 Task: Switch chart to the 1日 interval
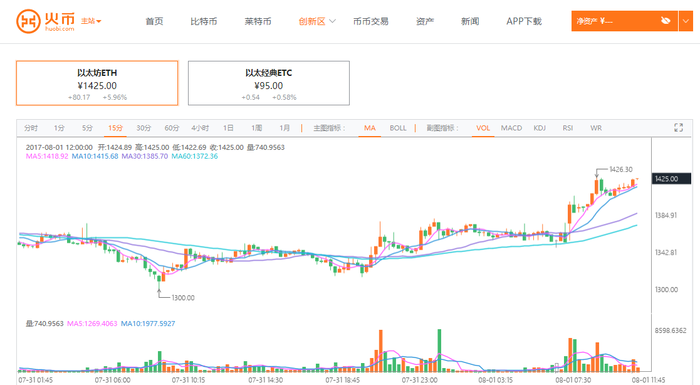coord(228,128)
